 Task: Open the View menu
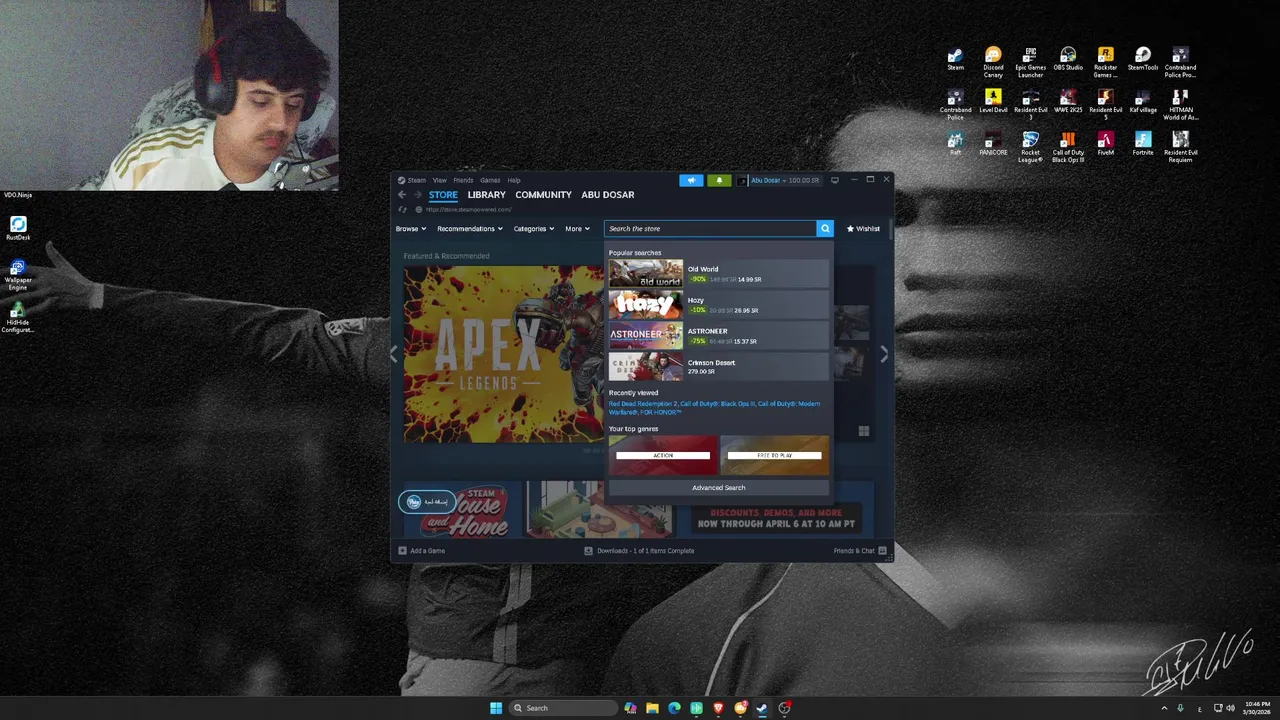[440, 180]
